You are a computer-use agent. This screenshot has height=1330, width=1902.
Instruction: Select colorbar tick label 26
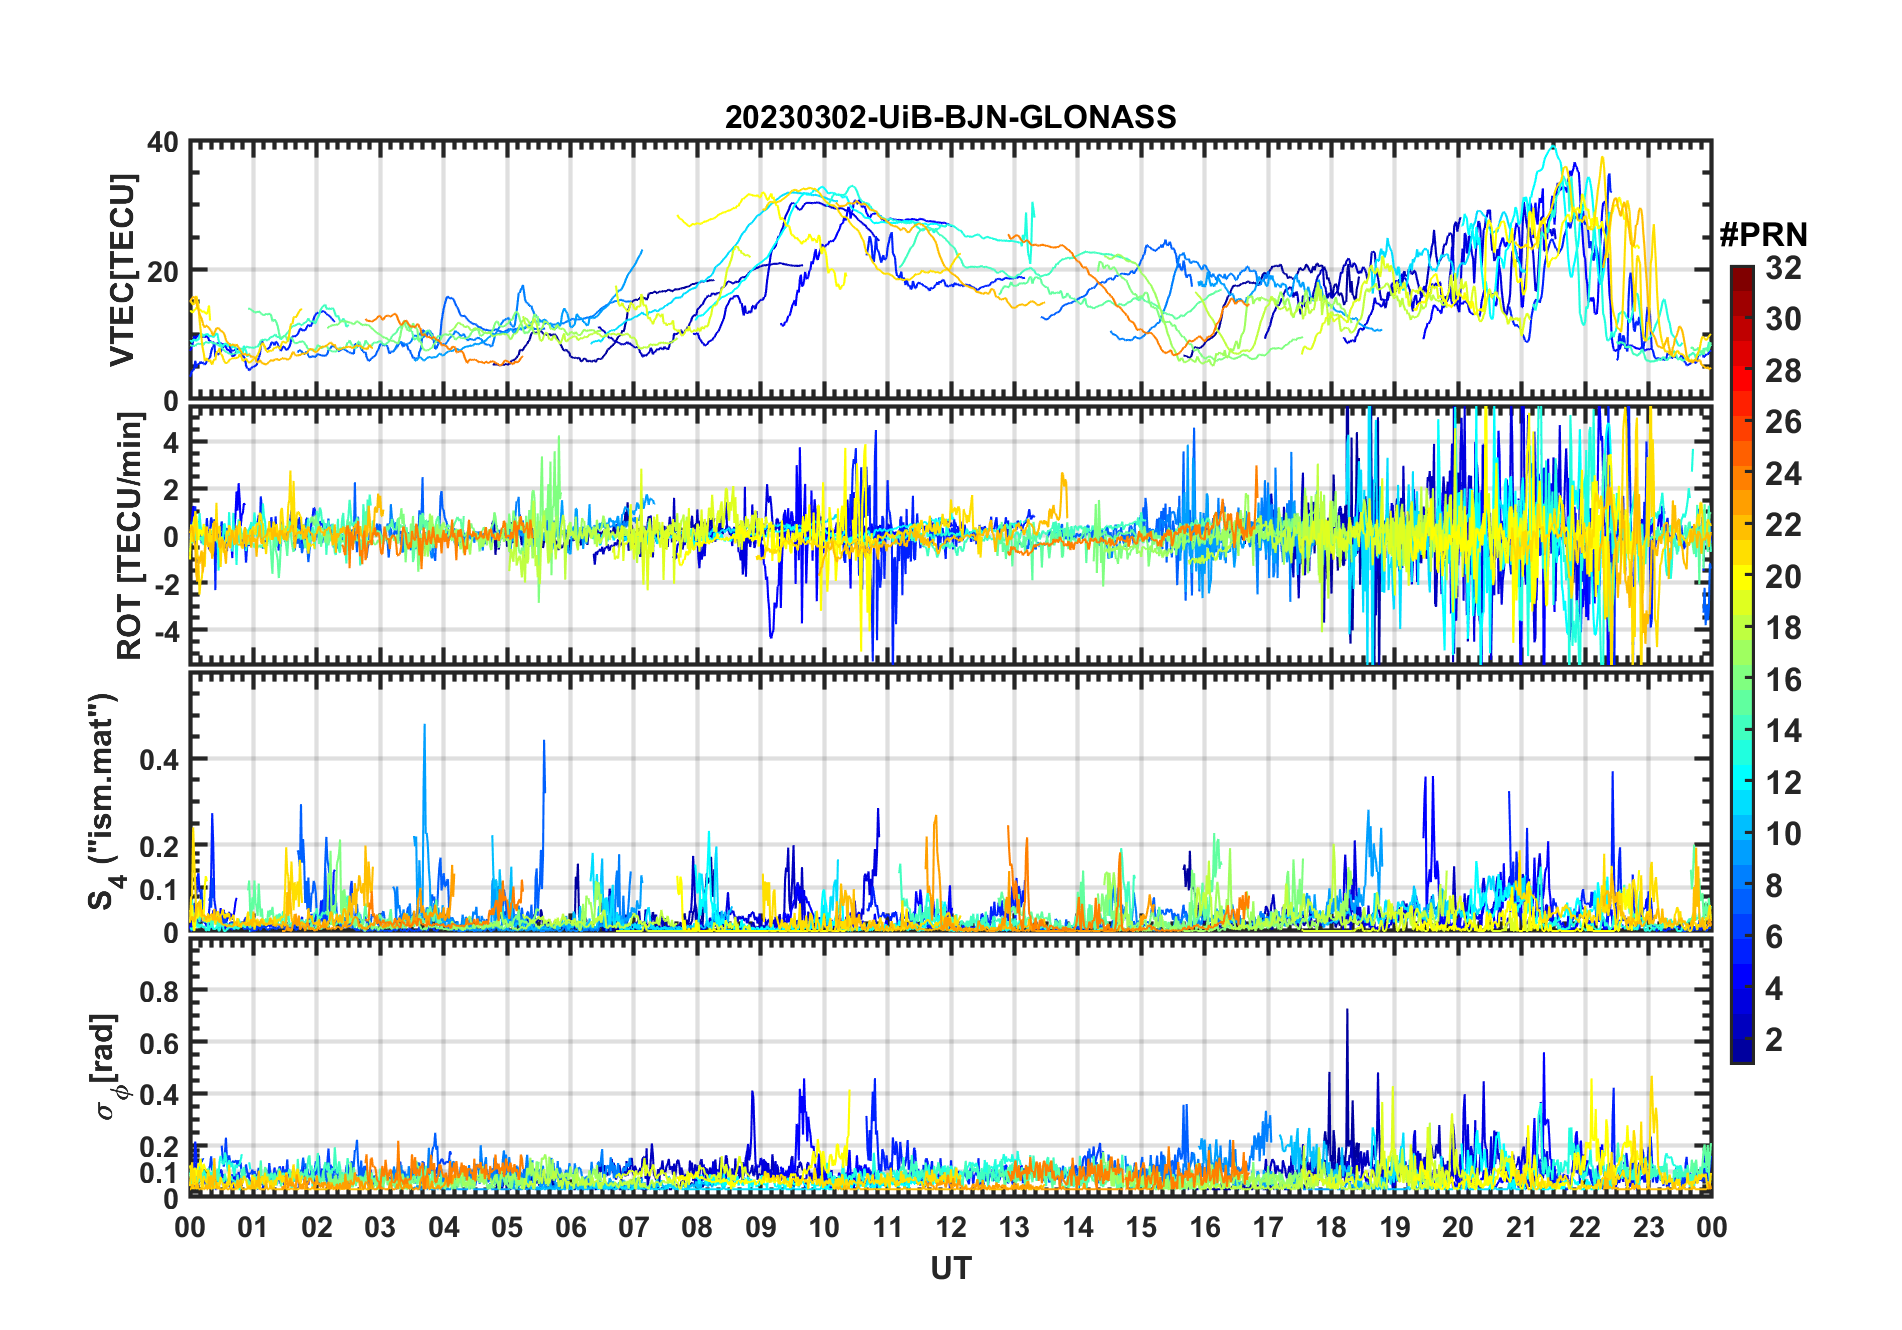tap(1783, 422)
